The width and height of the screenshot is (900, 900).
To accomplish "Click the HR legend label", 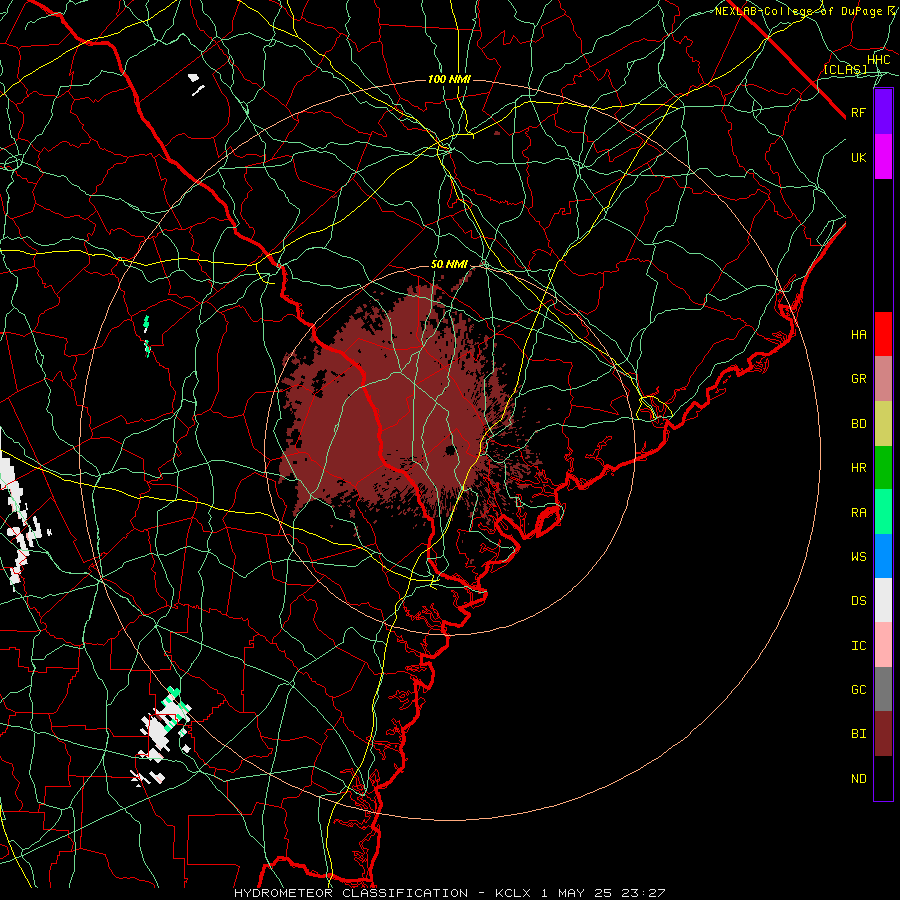I will click(858, 468).
